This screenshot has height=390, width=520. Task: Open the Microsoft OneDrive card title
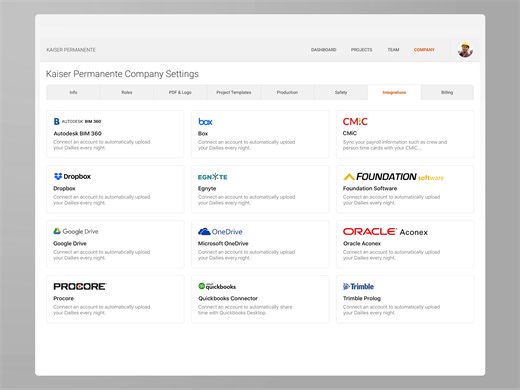(223, 243)
